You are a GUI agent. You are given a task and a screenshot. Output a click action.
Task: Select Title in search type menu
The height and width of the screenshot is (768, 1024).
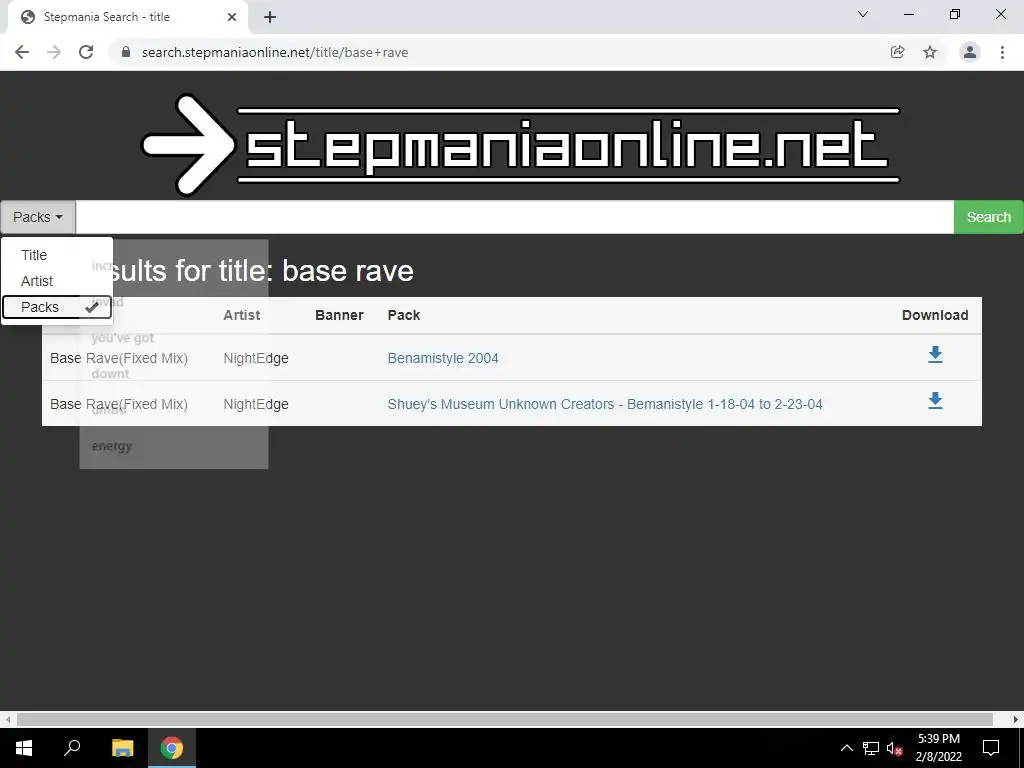click(57, 255)
